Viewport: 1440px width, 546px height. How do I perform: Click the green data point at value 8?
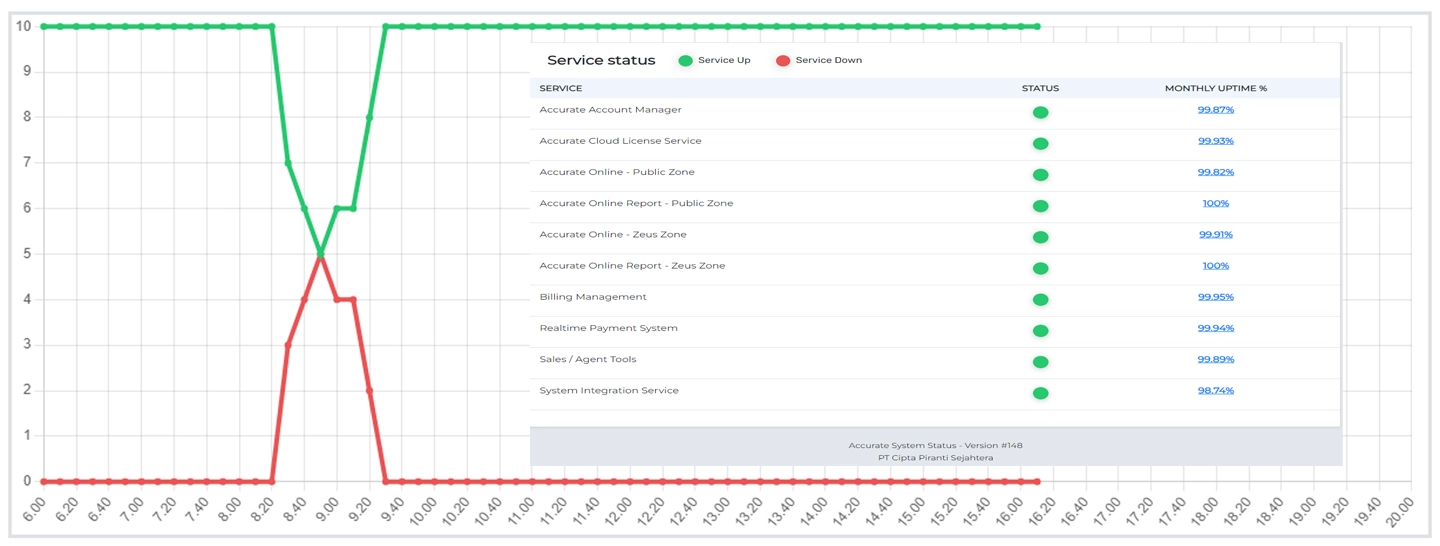coord(369,117)
